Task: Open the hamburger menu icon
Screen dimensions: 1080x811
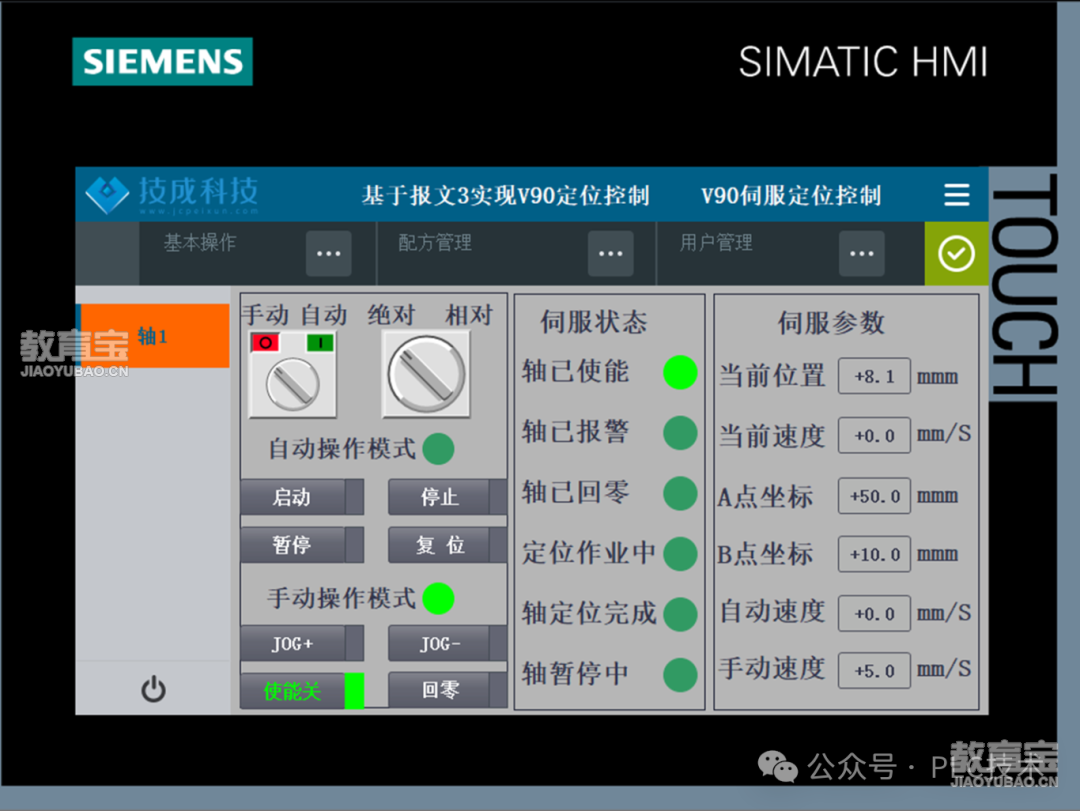Action: (x=956, y=195)
